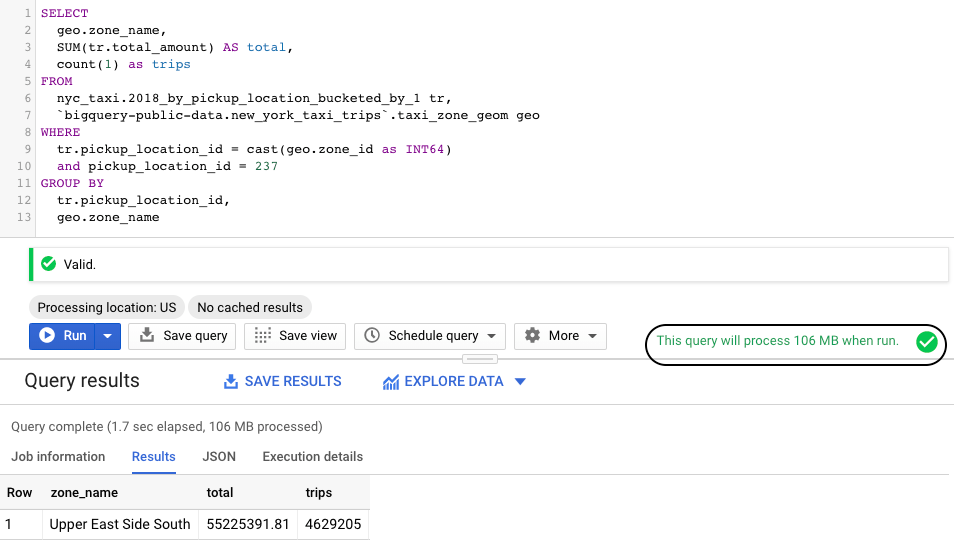Click the green Valid check icon
The height and width of the screenshot is (540, 954).
[49, 264]
